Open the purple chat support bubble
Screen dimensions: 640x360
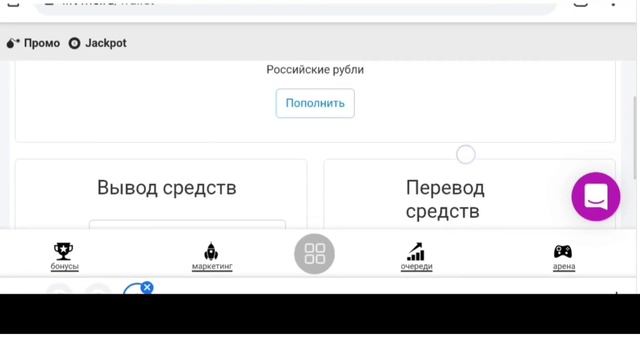tap(596, 197)
